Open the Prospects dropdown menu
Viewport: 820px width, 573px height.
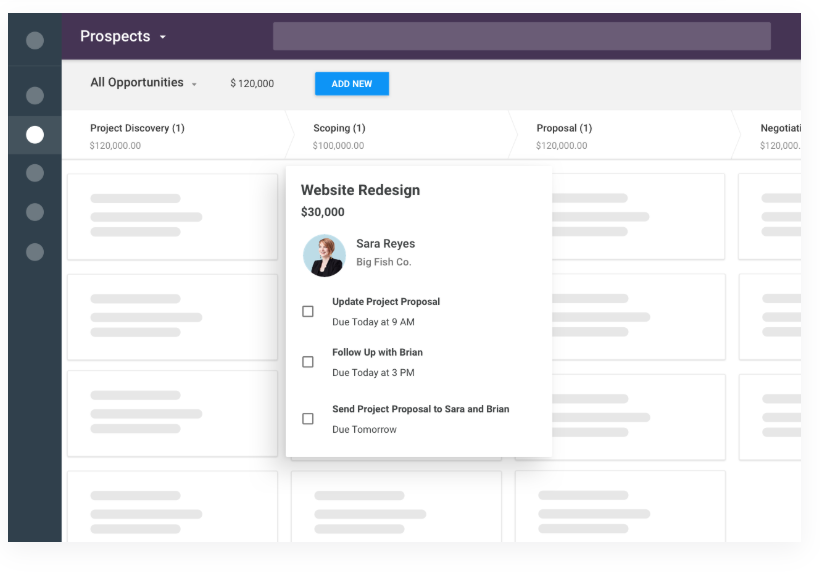coord(124,37)
